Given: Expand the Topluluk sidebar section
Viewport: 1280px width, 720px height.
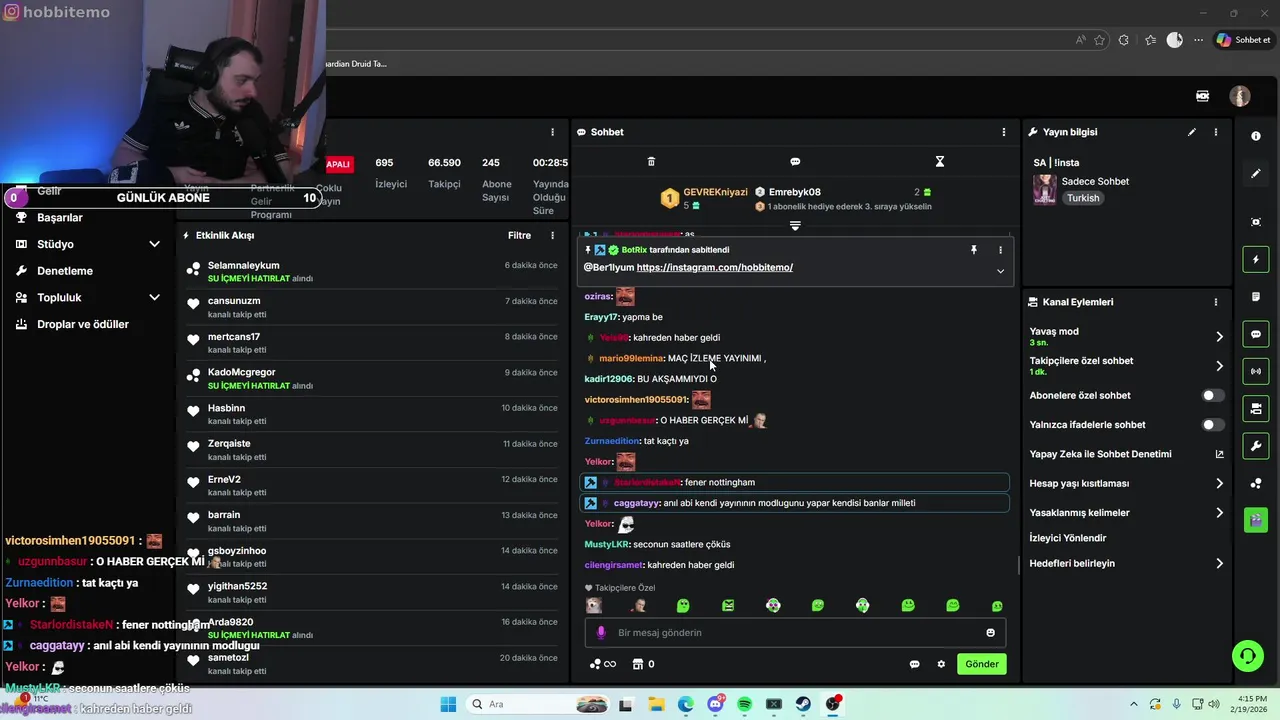Looking at the screenshot, I should click(x=154, y=297).
